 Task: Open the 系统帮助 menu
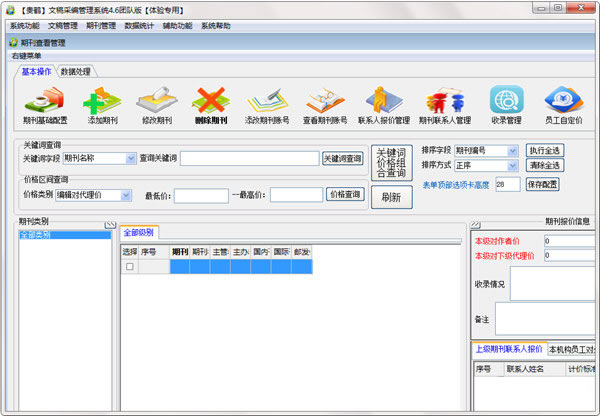216,26
